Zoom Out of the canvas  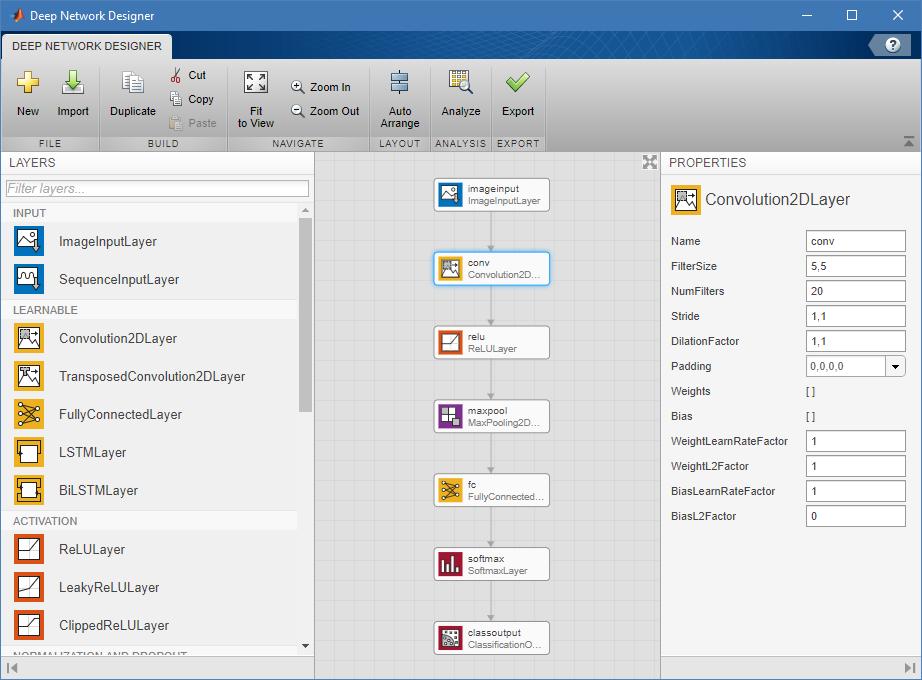pyautogui.click(x=325, y=111)
